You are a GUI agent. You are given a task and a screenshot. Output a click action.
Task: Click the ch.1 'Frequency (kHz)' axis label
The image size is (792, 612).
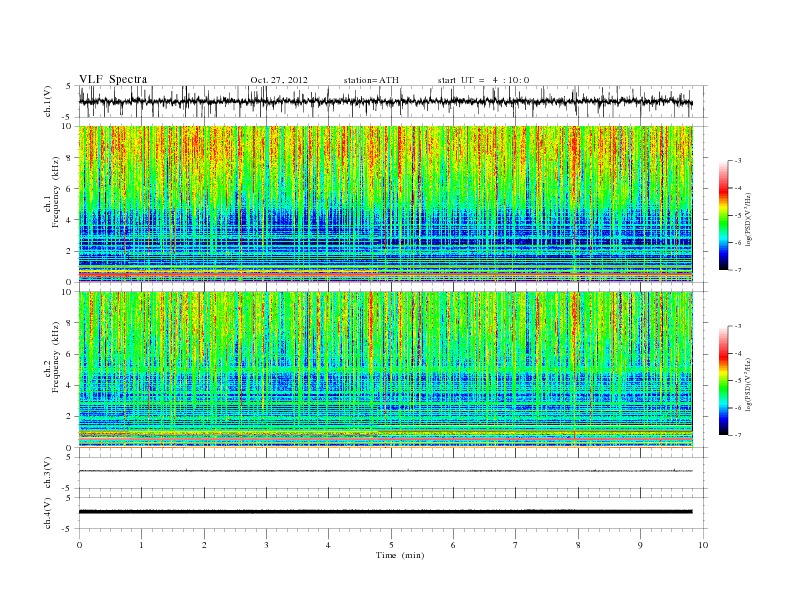tap(56, 192)
